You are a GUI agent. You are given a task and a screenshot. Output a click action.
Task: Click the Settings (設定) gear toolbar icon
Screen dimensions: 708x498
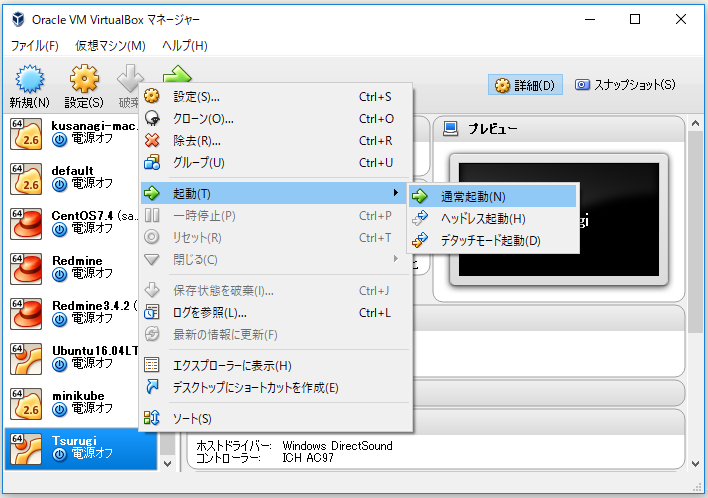tap(84, 79)
